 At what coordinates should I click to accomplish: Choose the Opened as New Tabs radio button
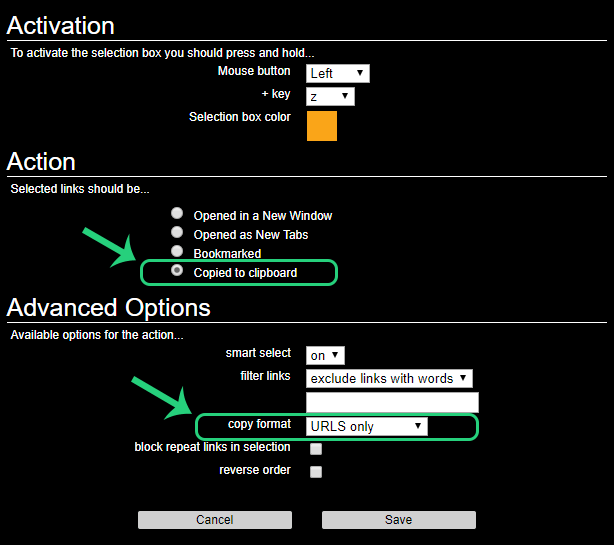tap(177, 233)
